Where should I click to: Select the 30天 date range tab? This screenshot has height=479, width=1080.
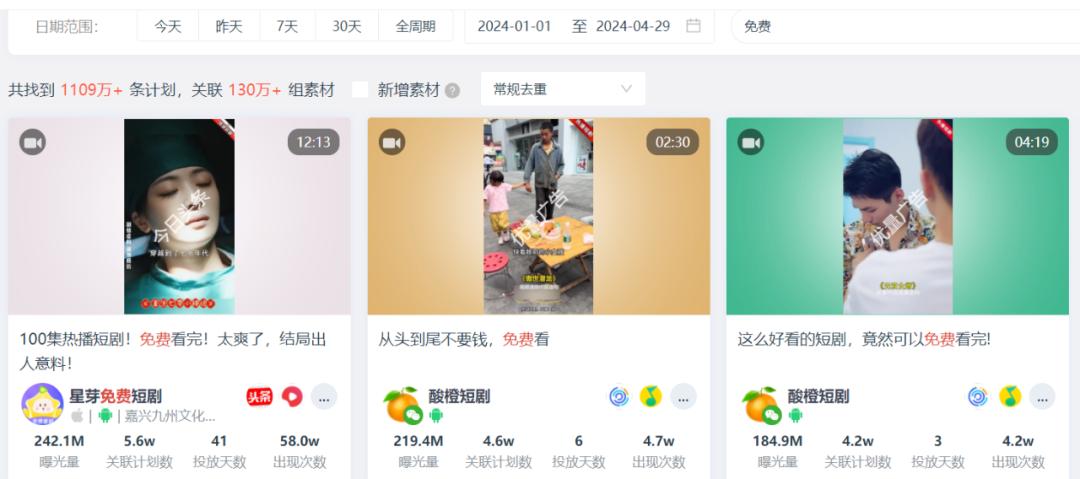point(346,26)
